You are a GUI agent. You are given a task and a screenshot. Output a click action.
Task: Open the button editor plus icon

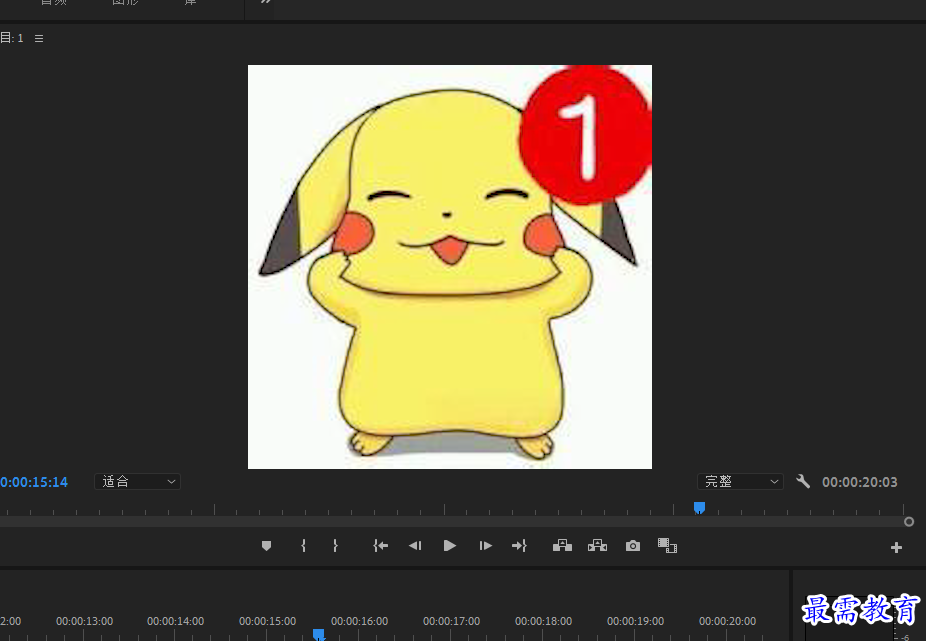(896, 548)
